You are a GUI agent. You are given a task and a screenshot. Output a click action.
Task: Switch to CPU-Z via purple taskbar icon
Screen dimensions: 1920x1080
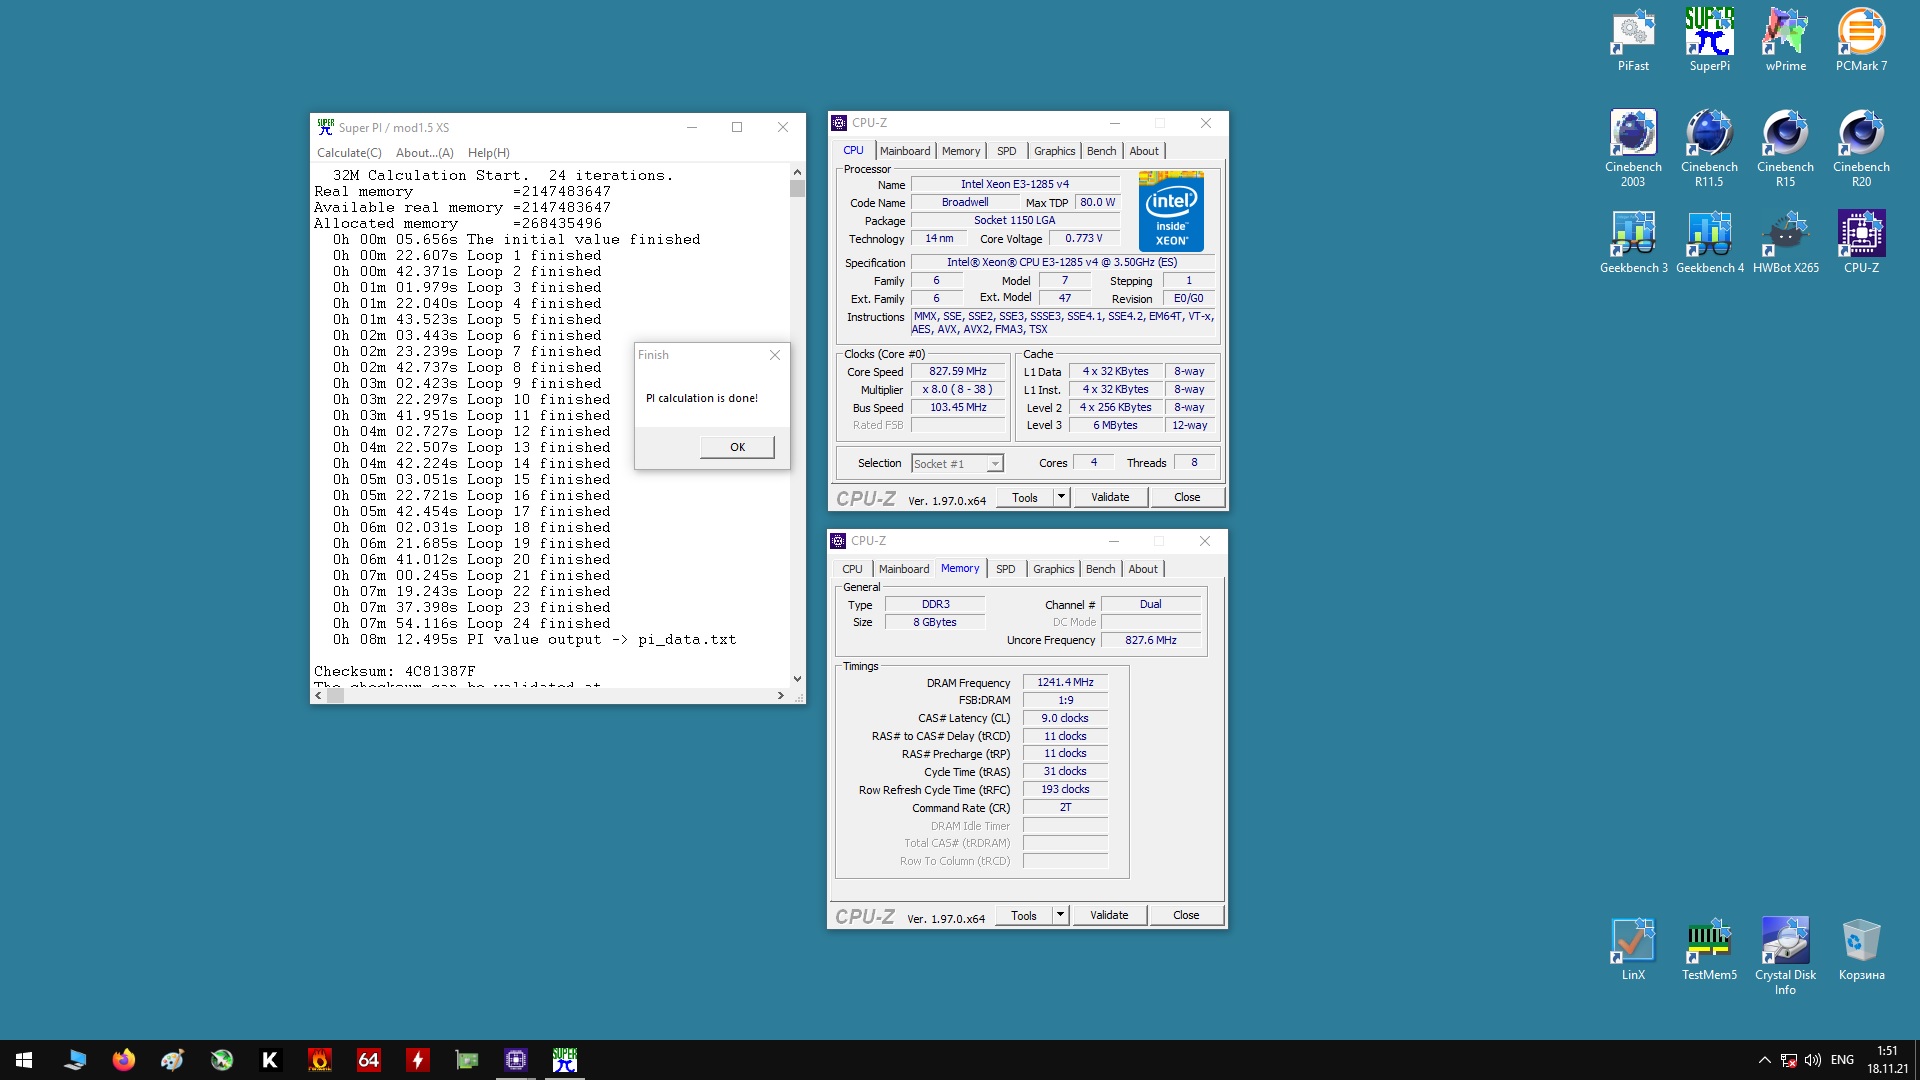click(x=515, y=1060)
